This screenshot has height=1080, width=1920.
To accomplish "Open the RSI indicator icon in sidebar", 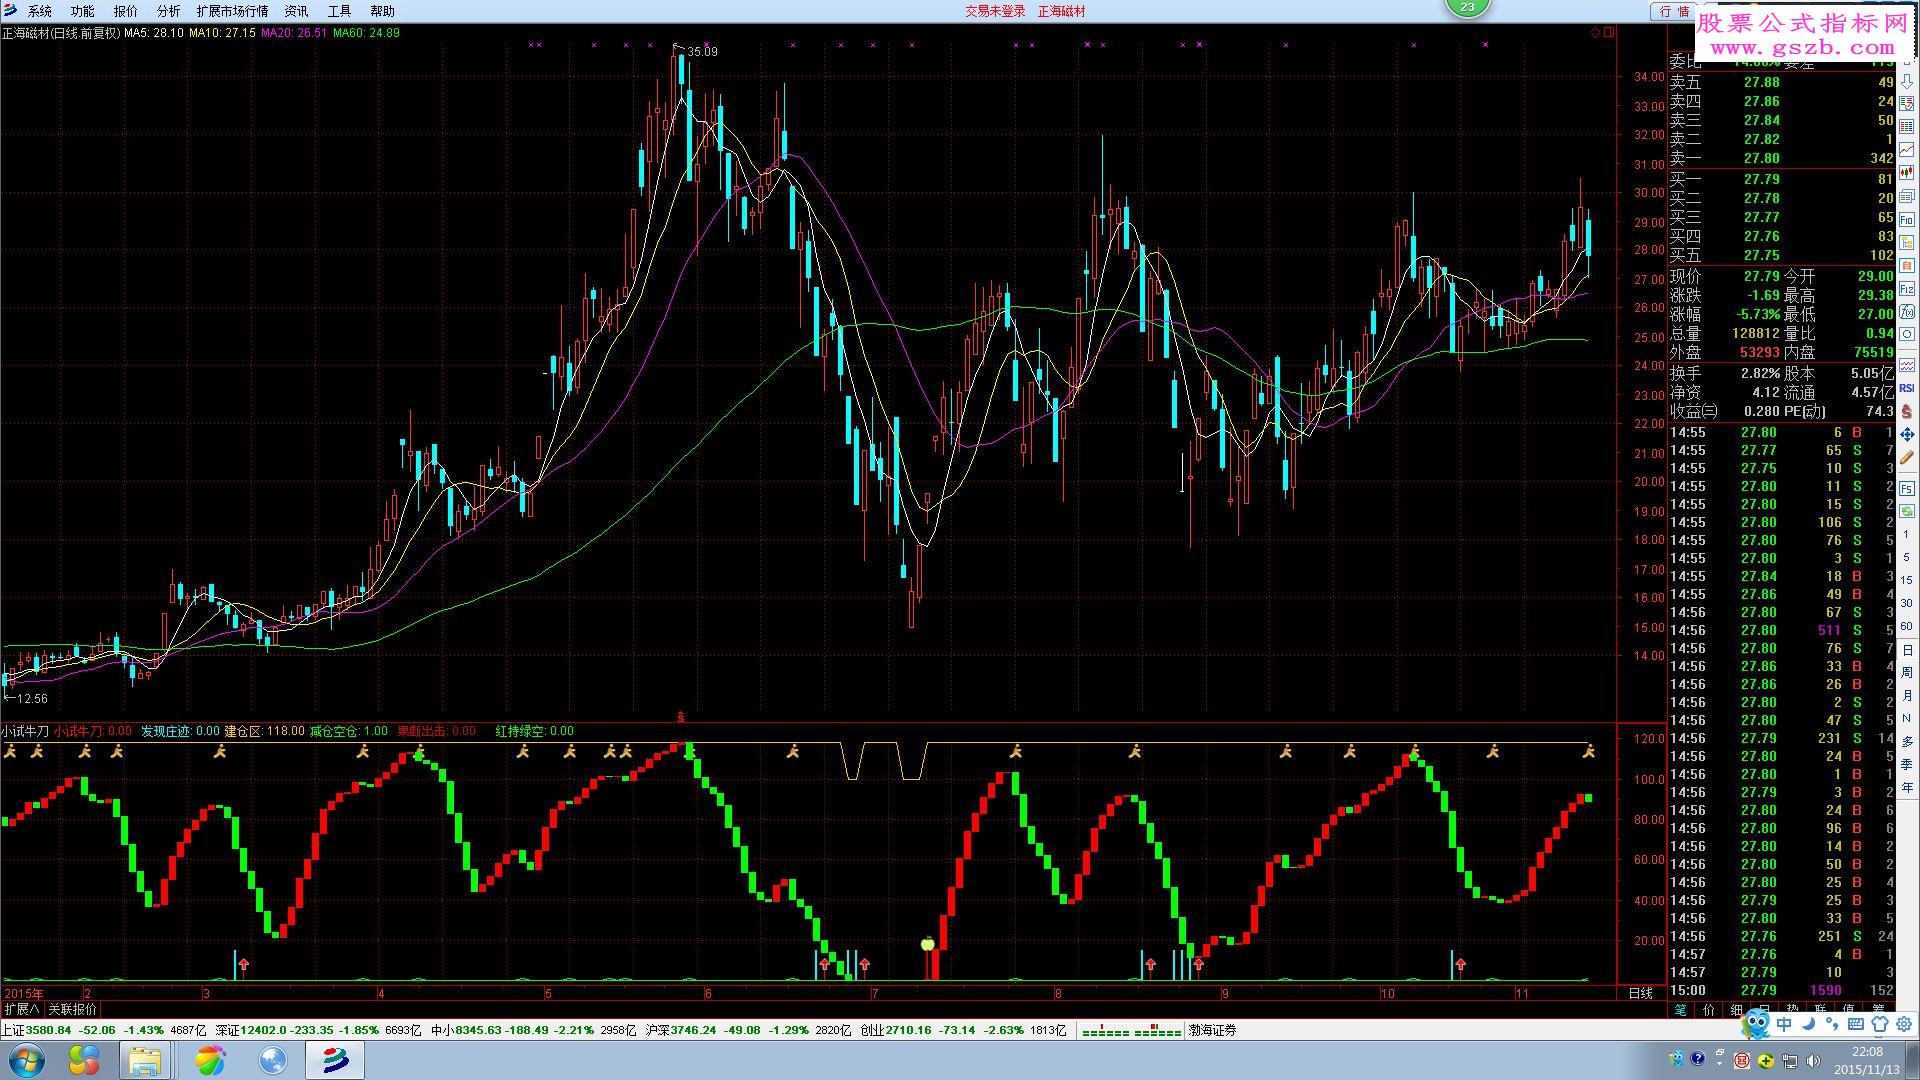I will coord(1907,388).
